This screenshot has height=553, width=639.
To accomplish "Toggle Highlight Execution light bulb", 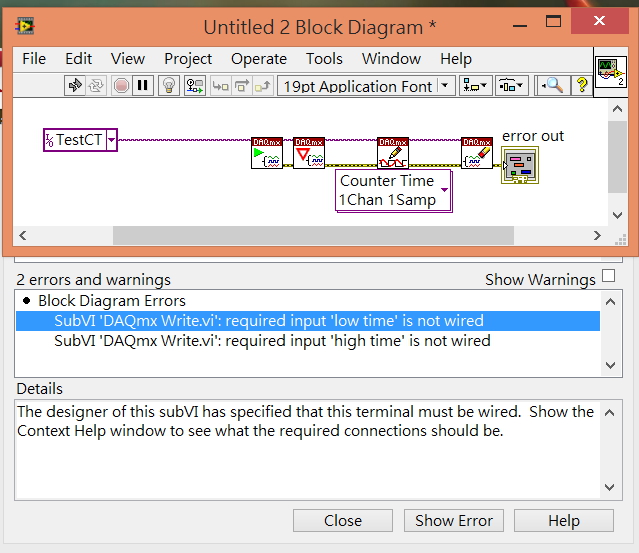I will pos(169,86).
